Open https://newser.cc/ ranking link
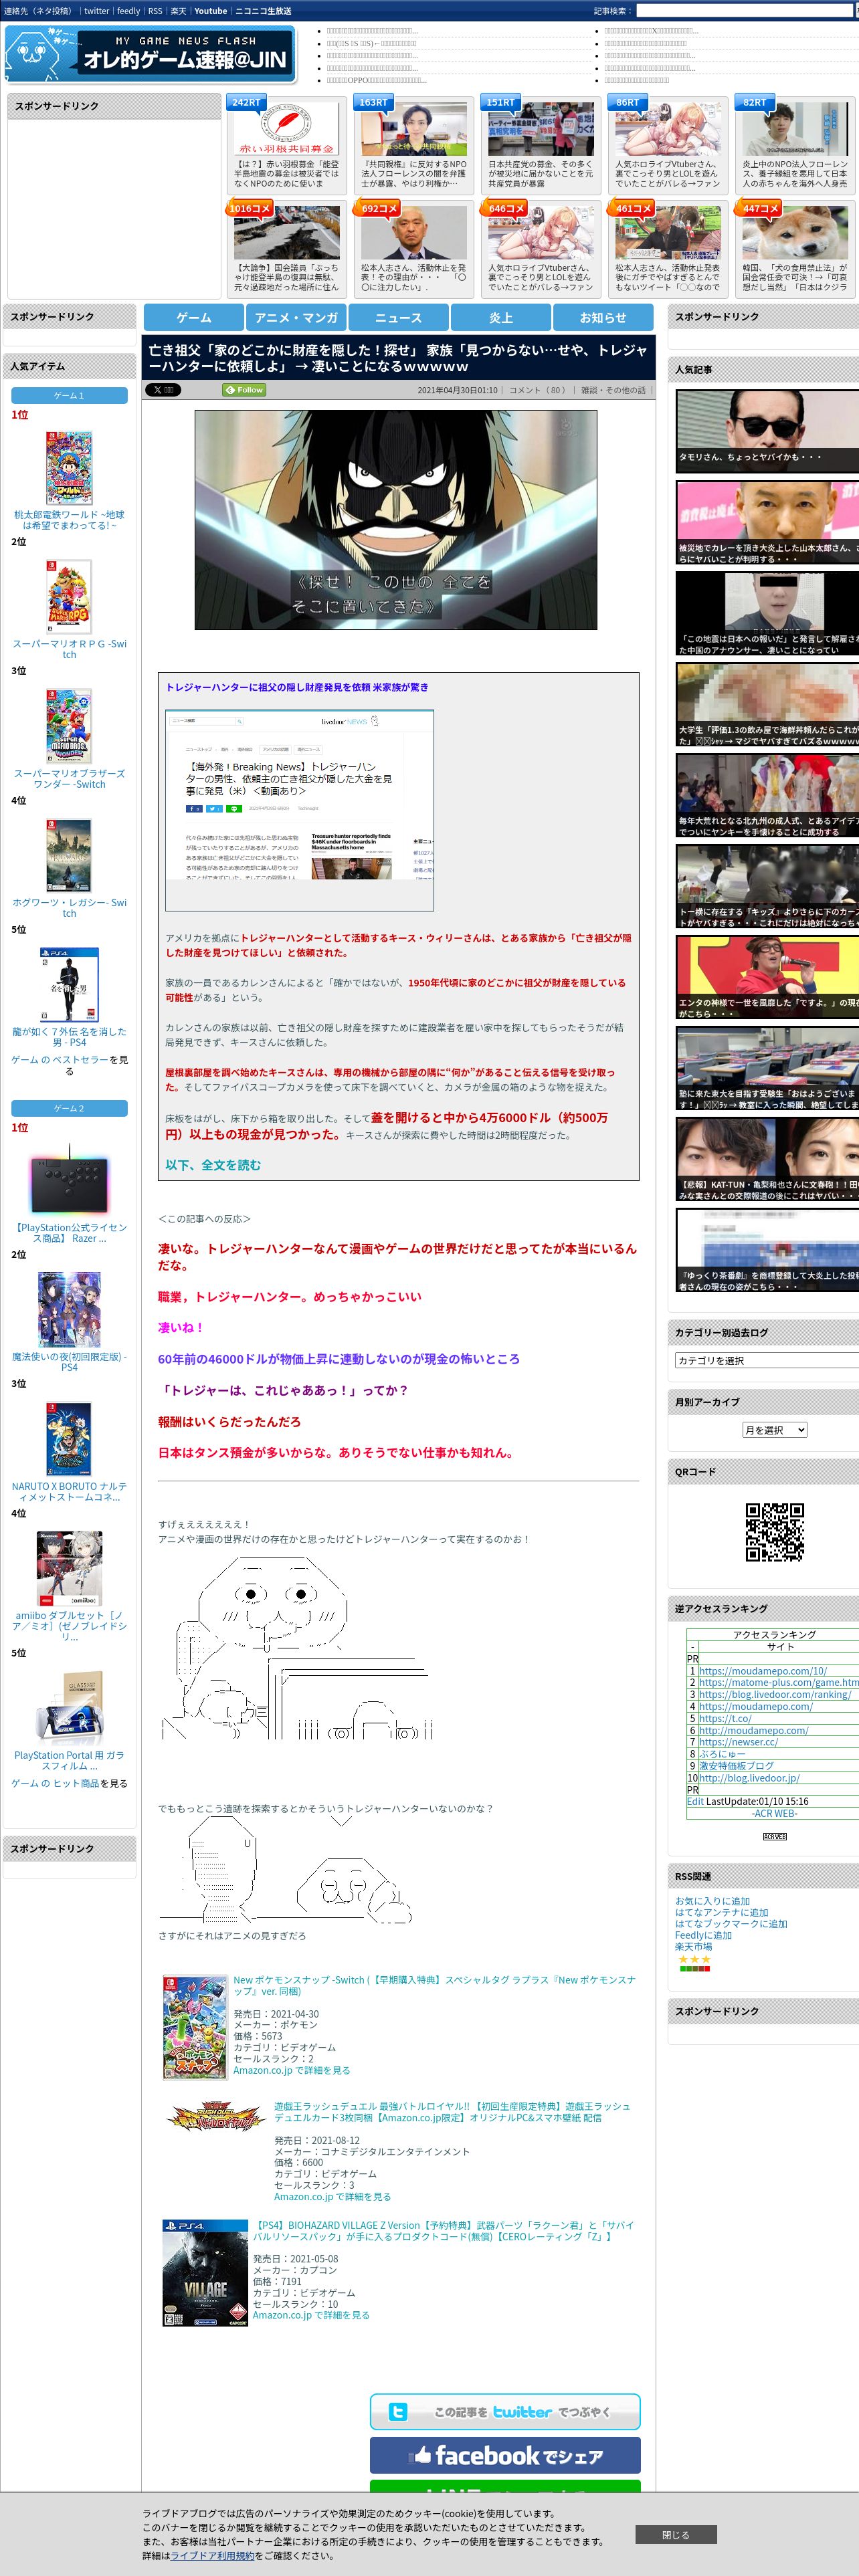Viewport: 859px width, 2576px height. [x=738, y=1742]
